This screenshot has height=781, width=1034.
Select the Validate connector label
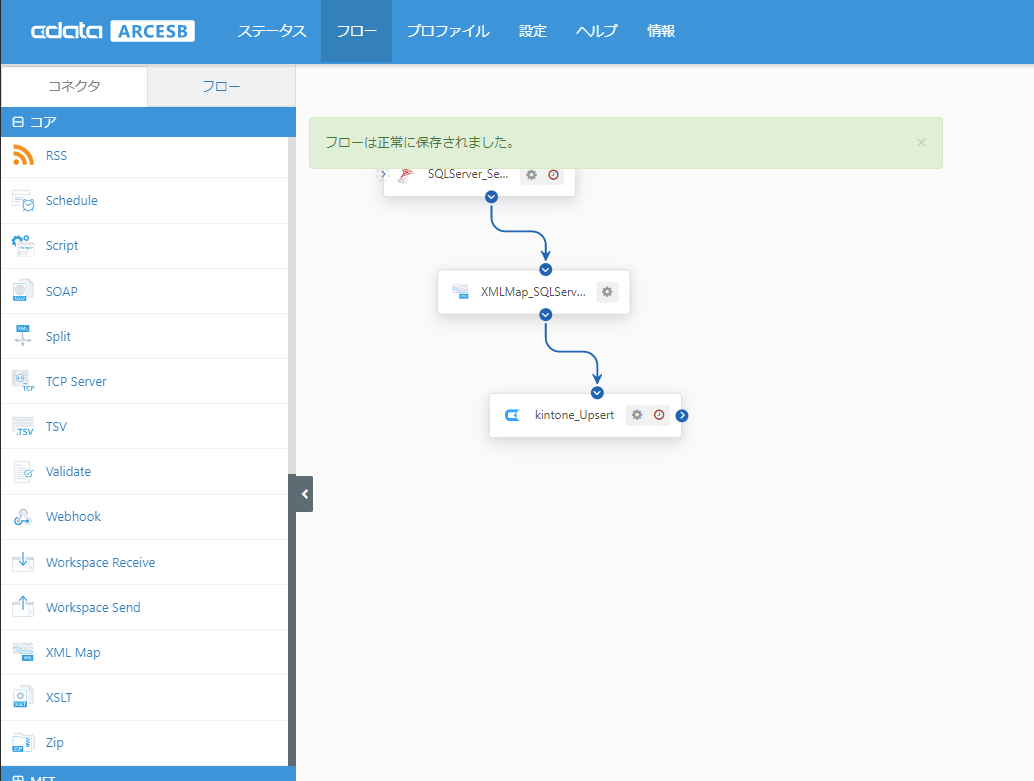(69, 472)
